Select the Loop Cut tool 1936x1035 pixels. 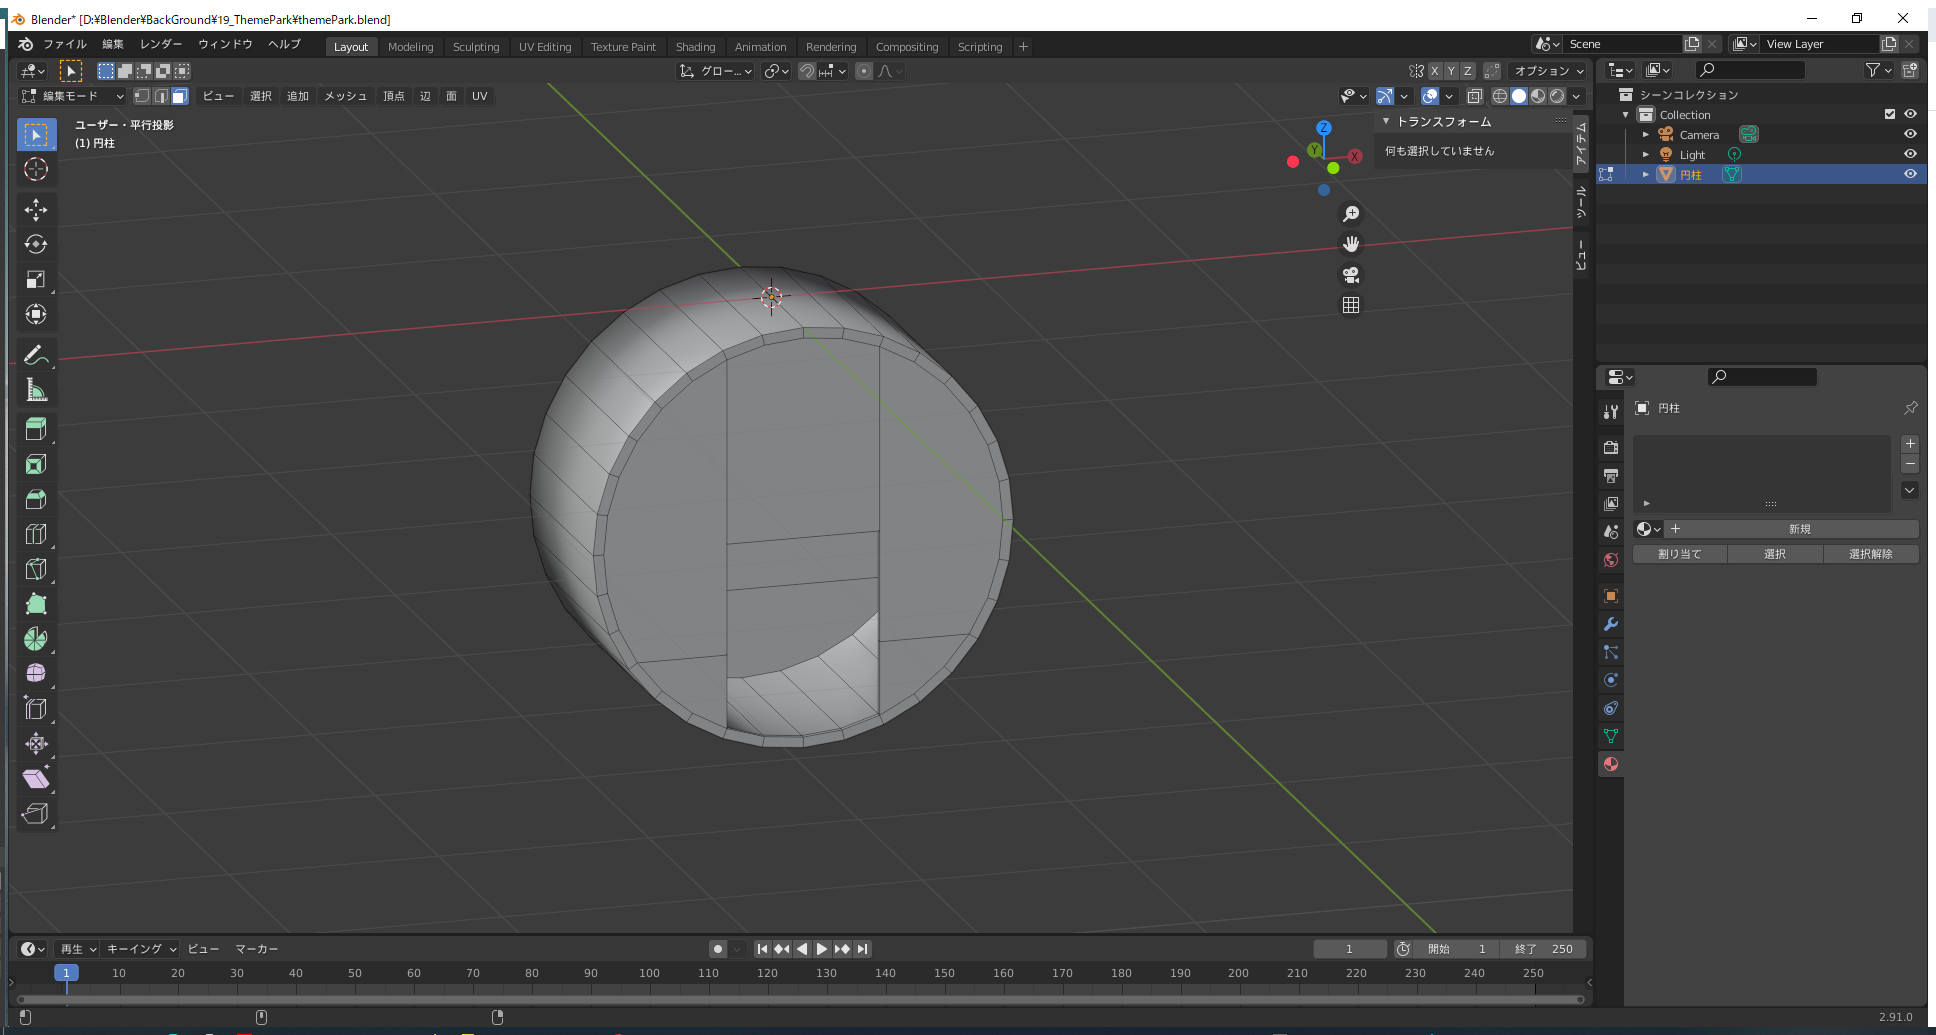coord(36,534)
